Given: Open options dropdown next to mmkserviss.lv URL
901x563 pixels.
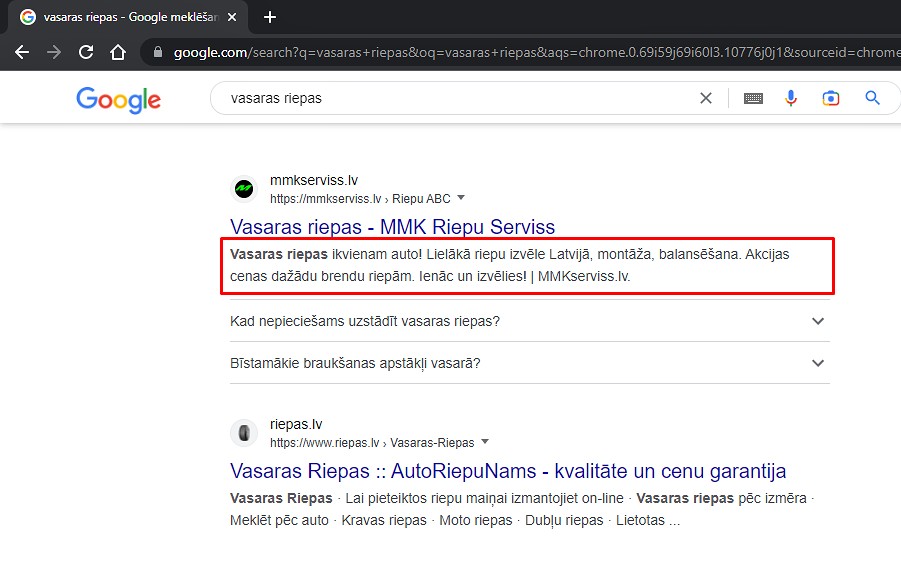Looking at the screenshot, I should (461, 198).
